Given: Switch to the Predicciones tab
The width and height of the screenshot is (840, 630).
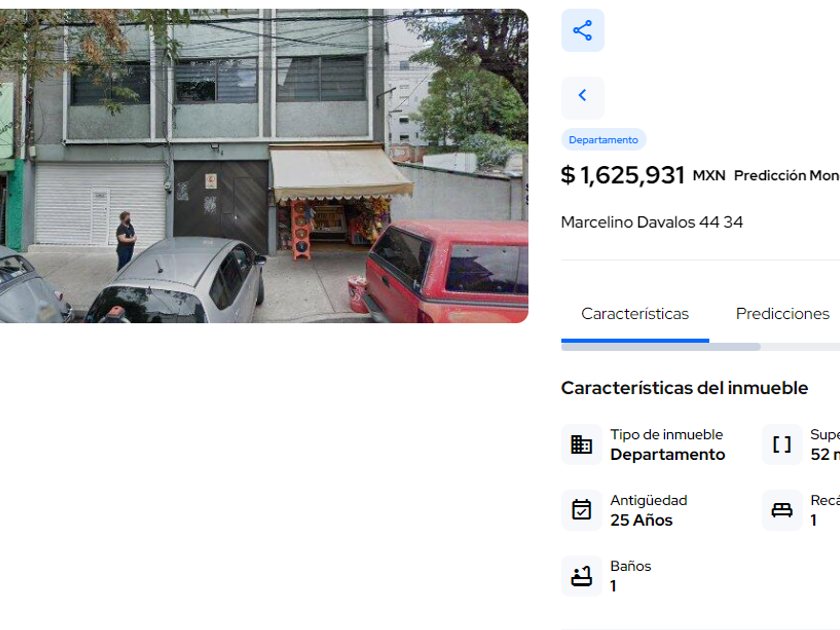Looking at the screenshot, I should [x=782, y=314].
